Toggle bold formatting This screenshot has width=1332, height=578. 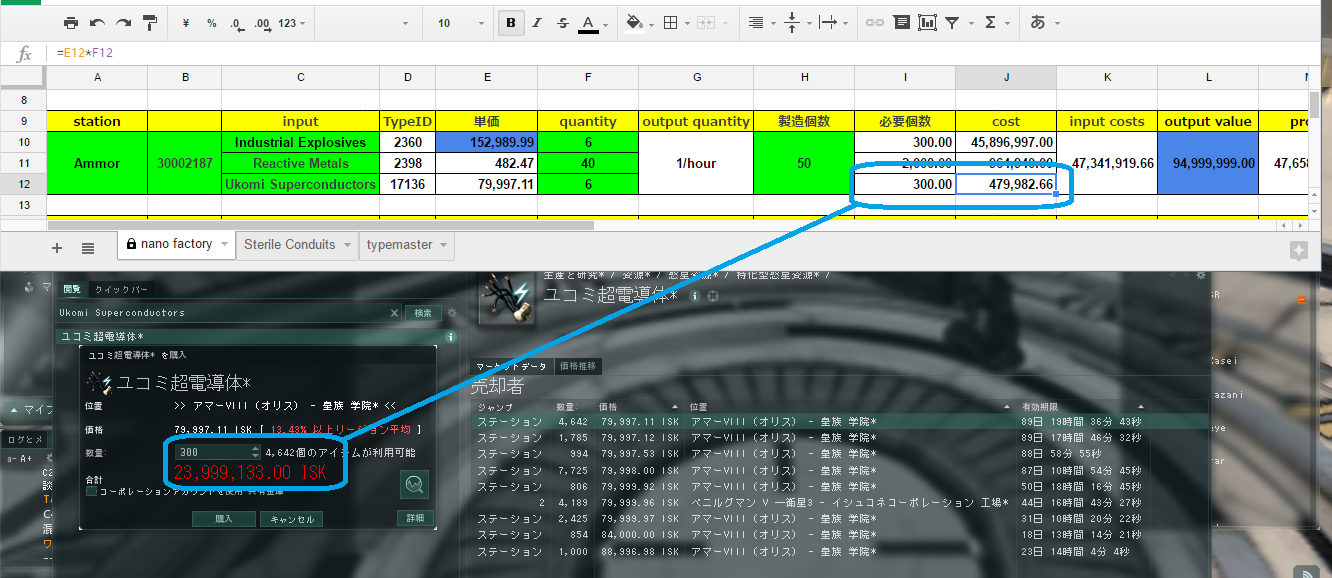(x=511, y=22)
